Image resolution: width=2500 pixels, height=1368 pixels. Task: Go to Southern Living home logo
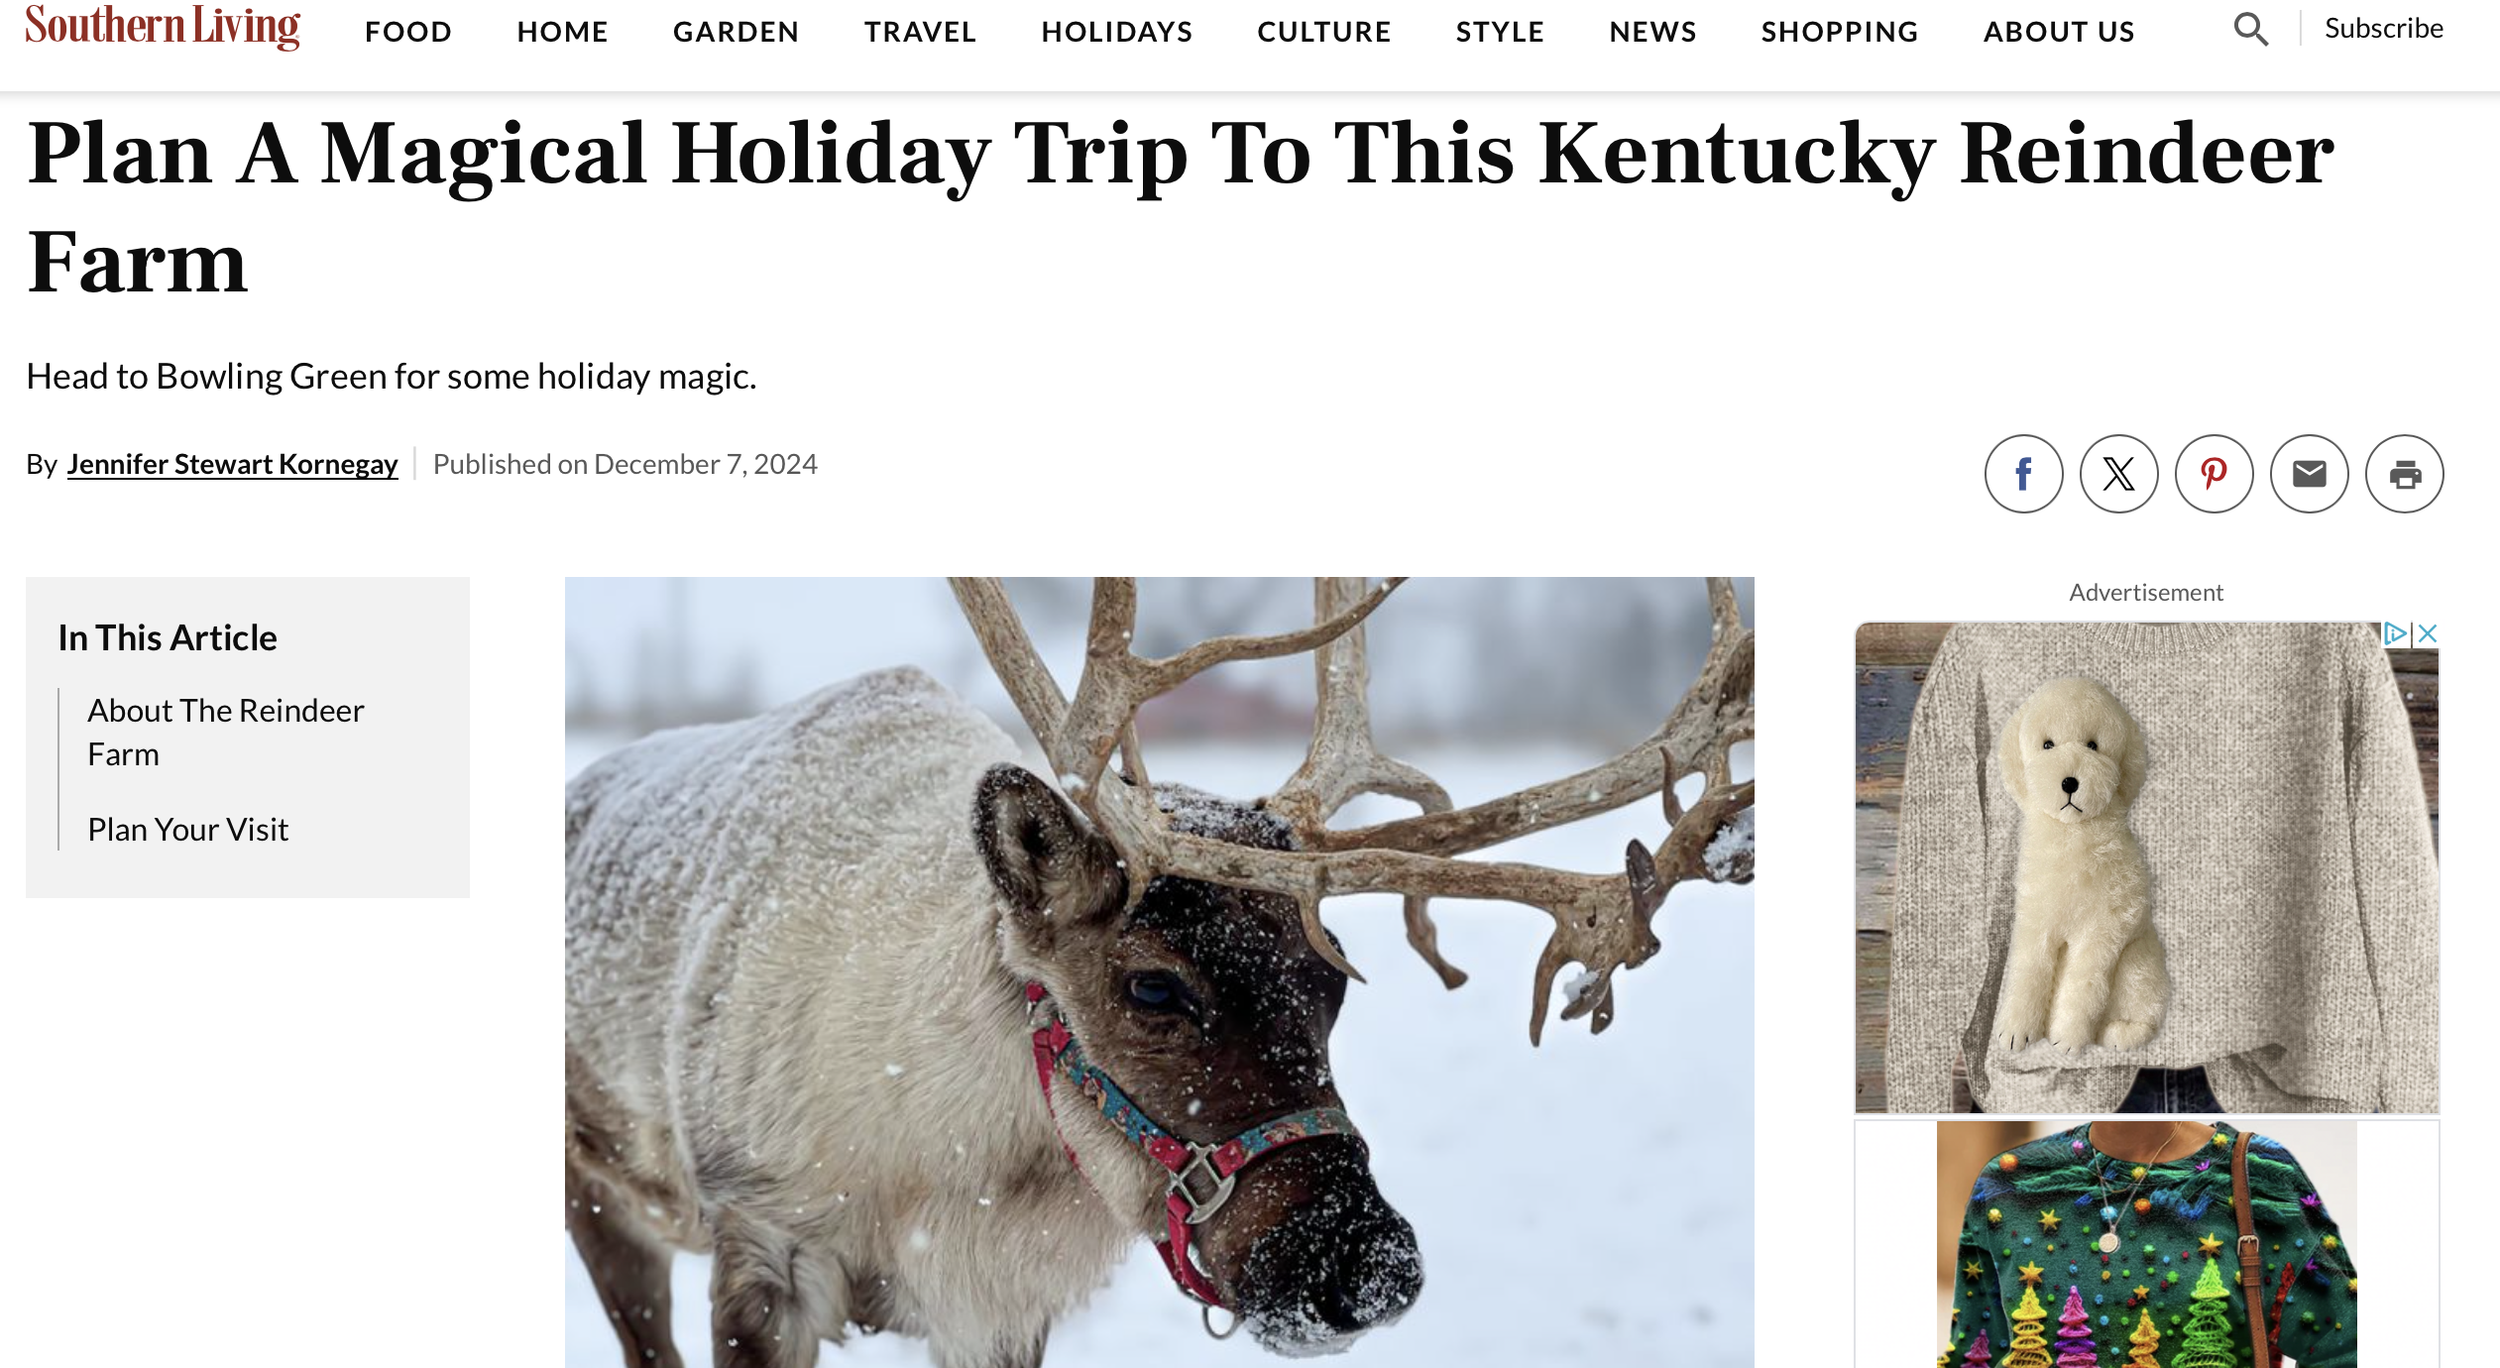pyautogui.click(x=162, y=27)
